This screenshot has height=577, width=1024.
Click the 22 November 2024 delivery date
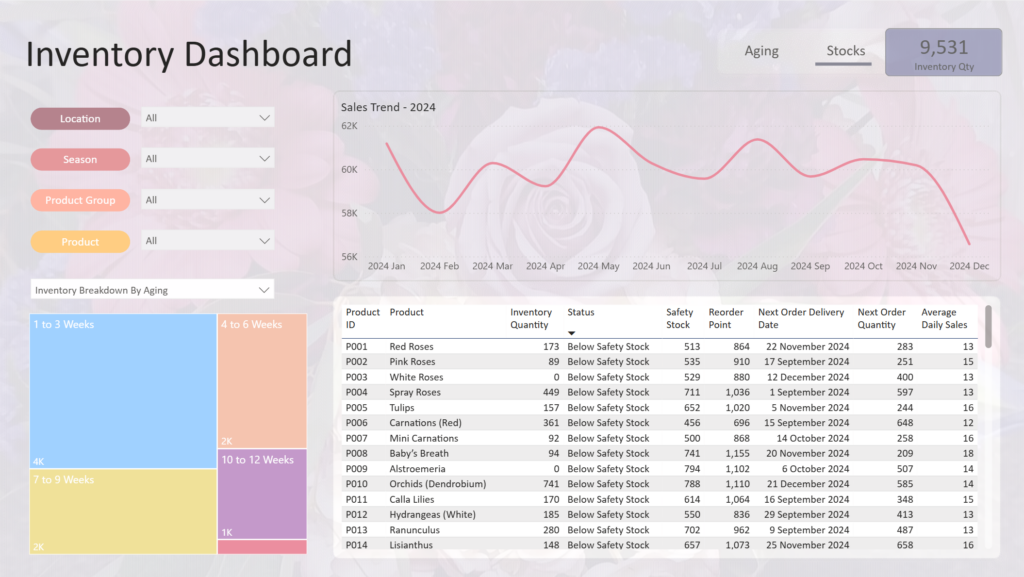pyautogui.click(x=807, y=347)
